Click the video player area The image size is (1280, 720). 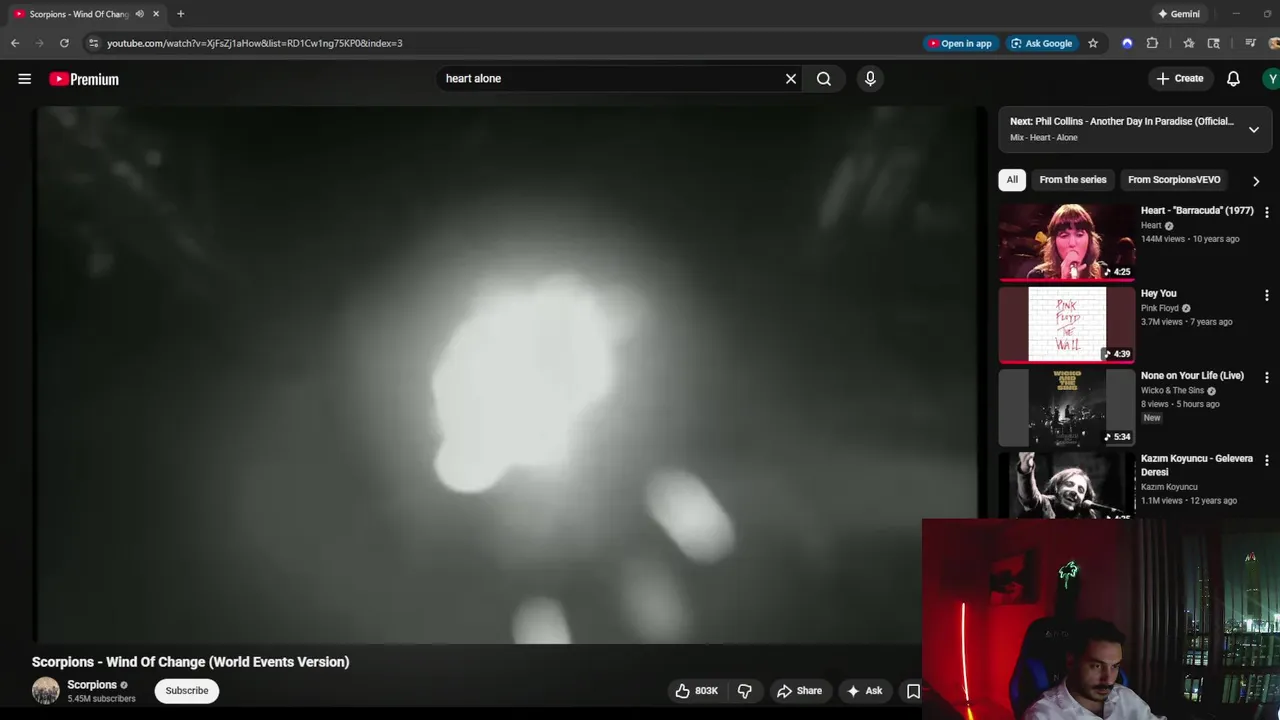[510, 375]
